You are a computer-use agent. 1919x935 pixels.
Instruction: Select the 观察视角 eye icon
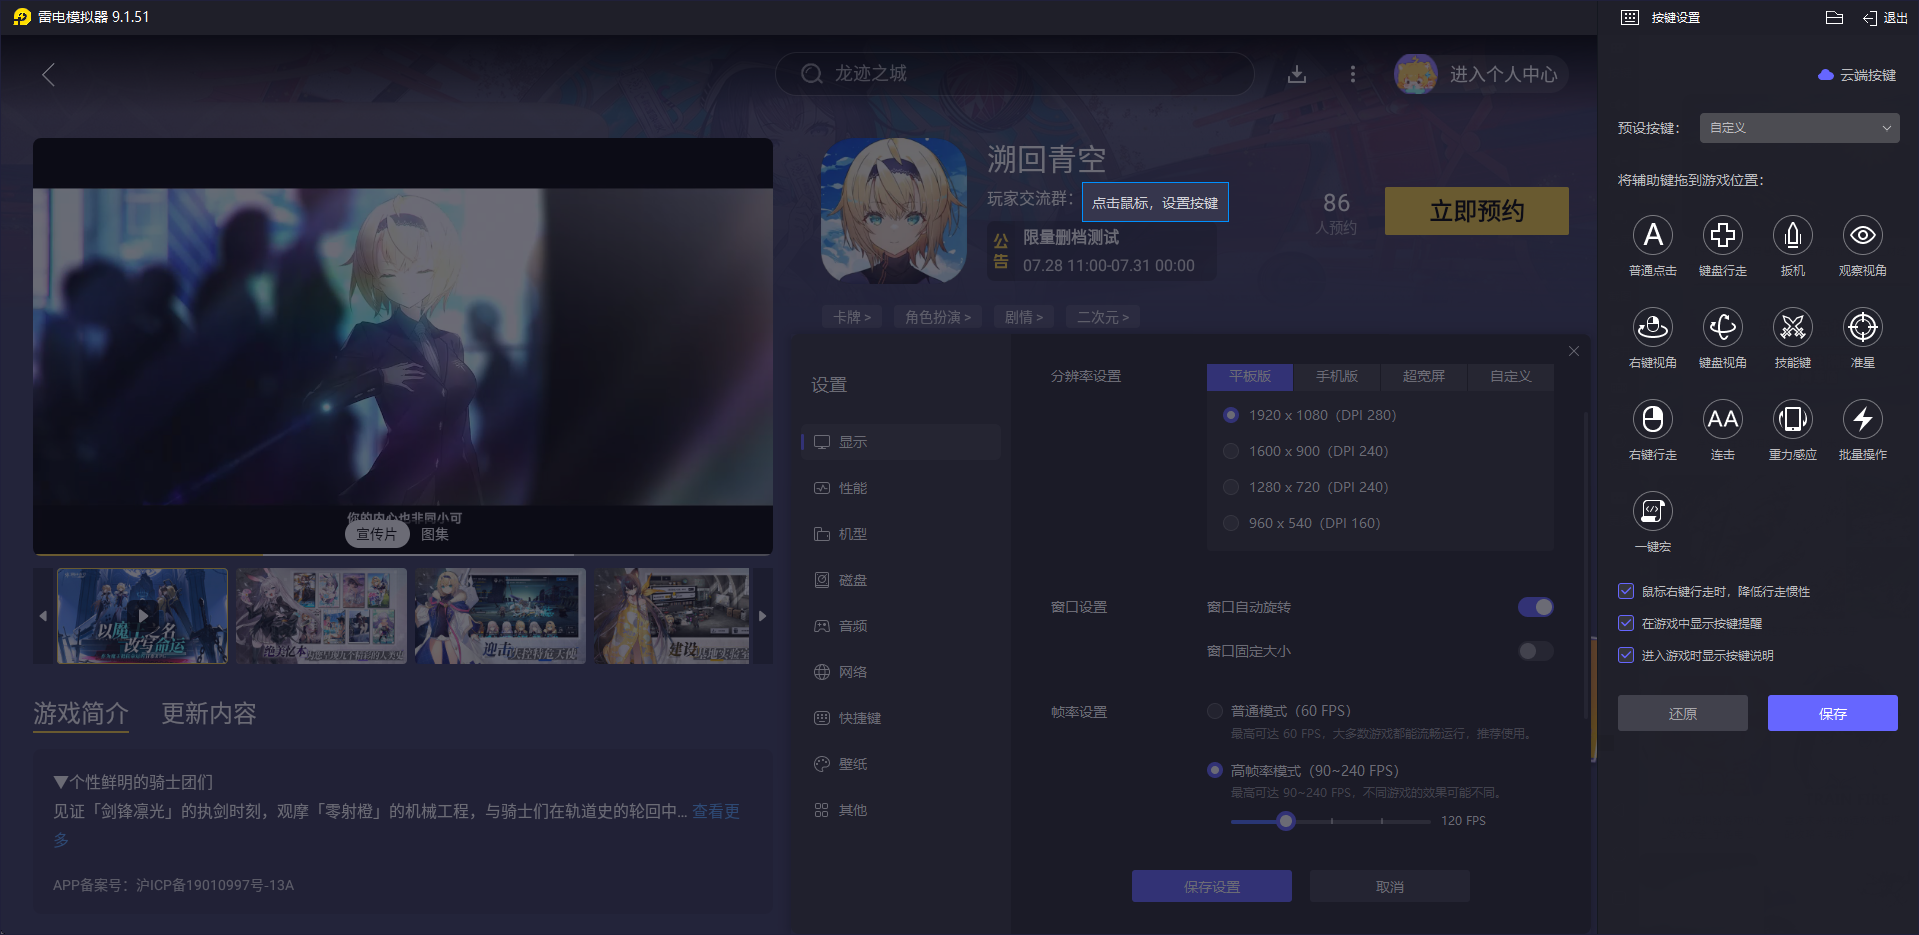point(1863,235)
